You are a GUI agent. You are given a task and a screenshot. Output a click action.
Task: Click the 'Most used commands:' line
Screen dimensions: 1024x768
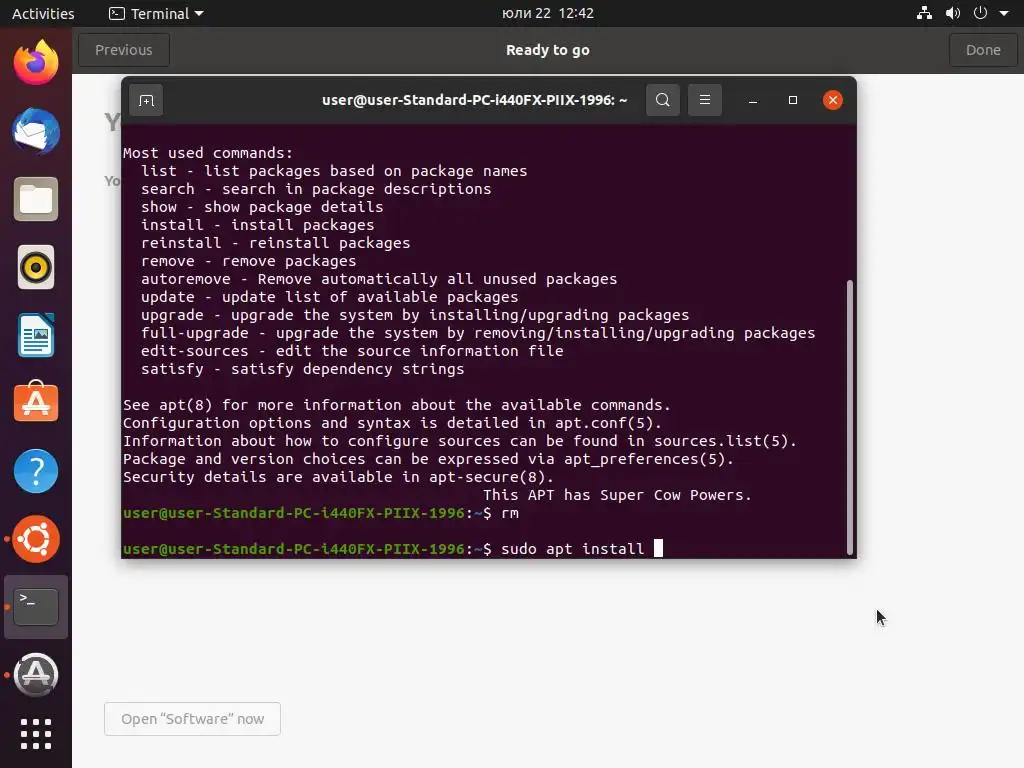(x=208, y=153)
